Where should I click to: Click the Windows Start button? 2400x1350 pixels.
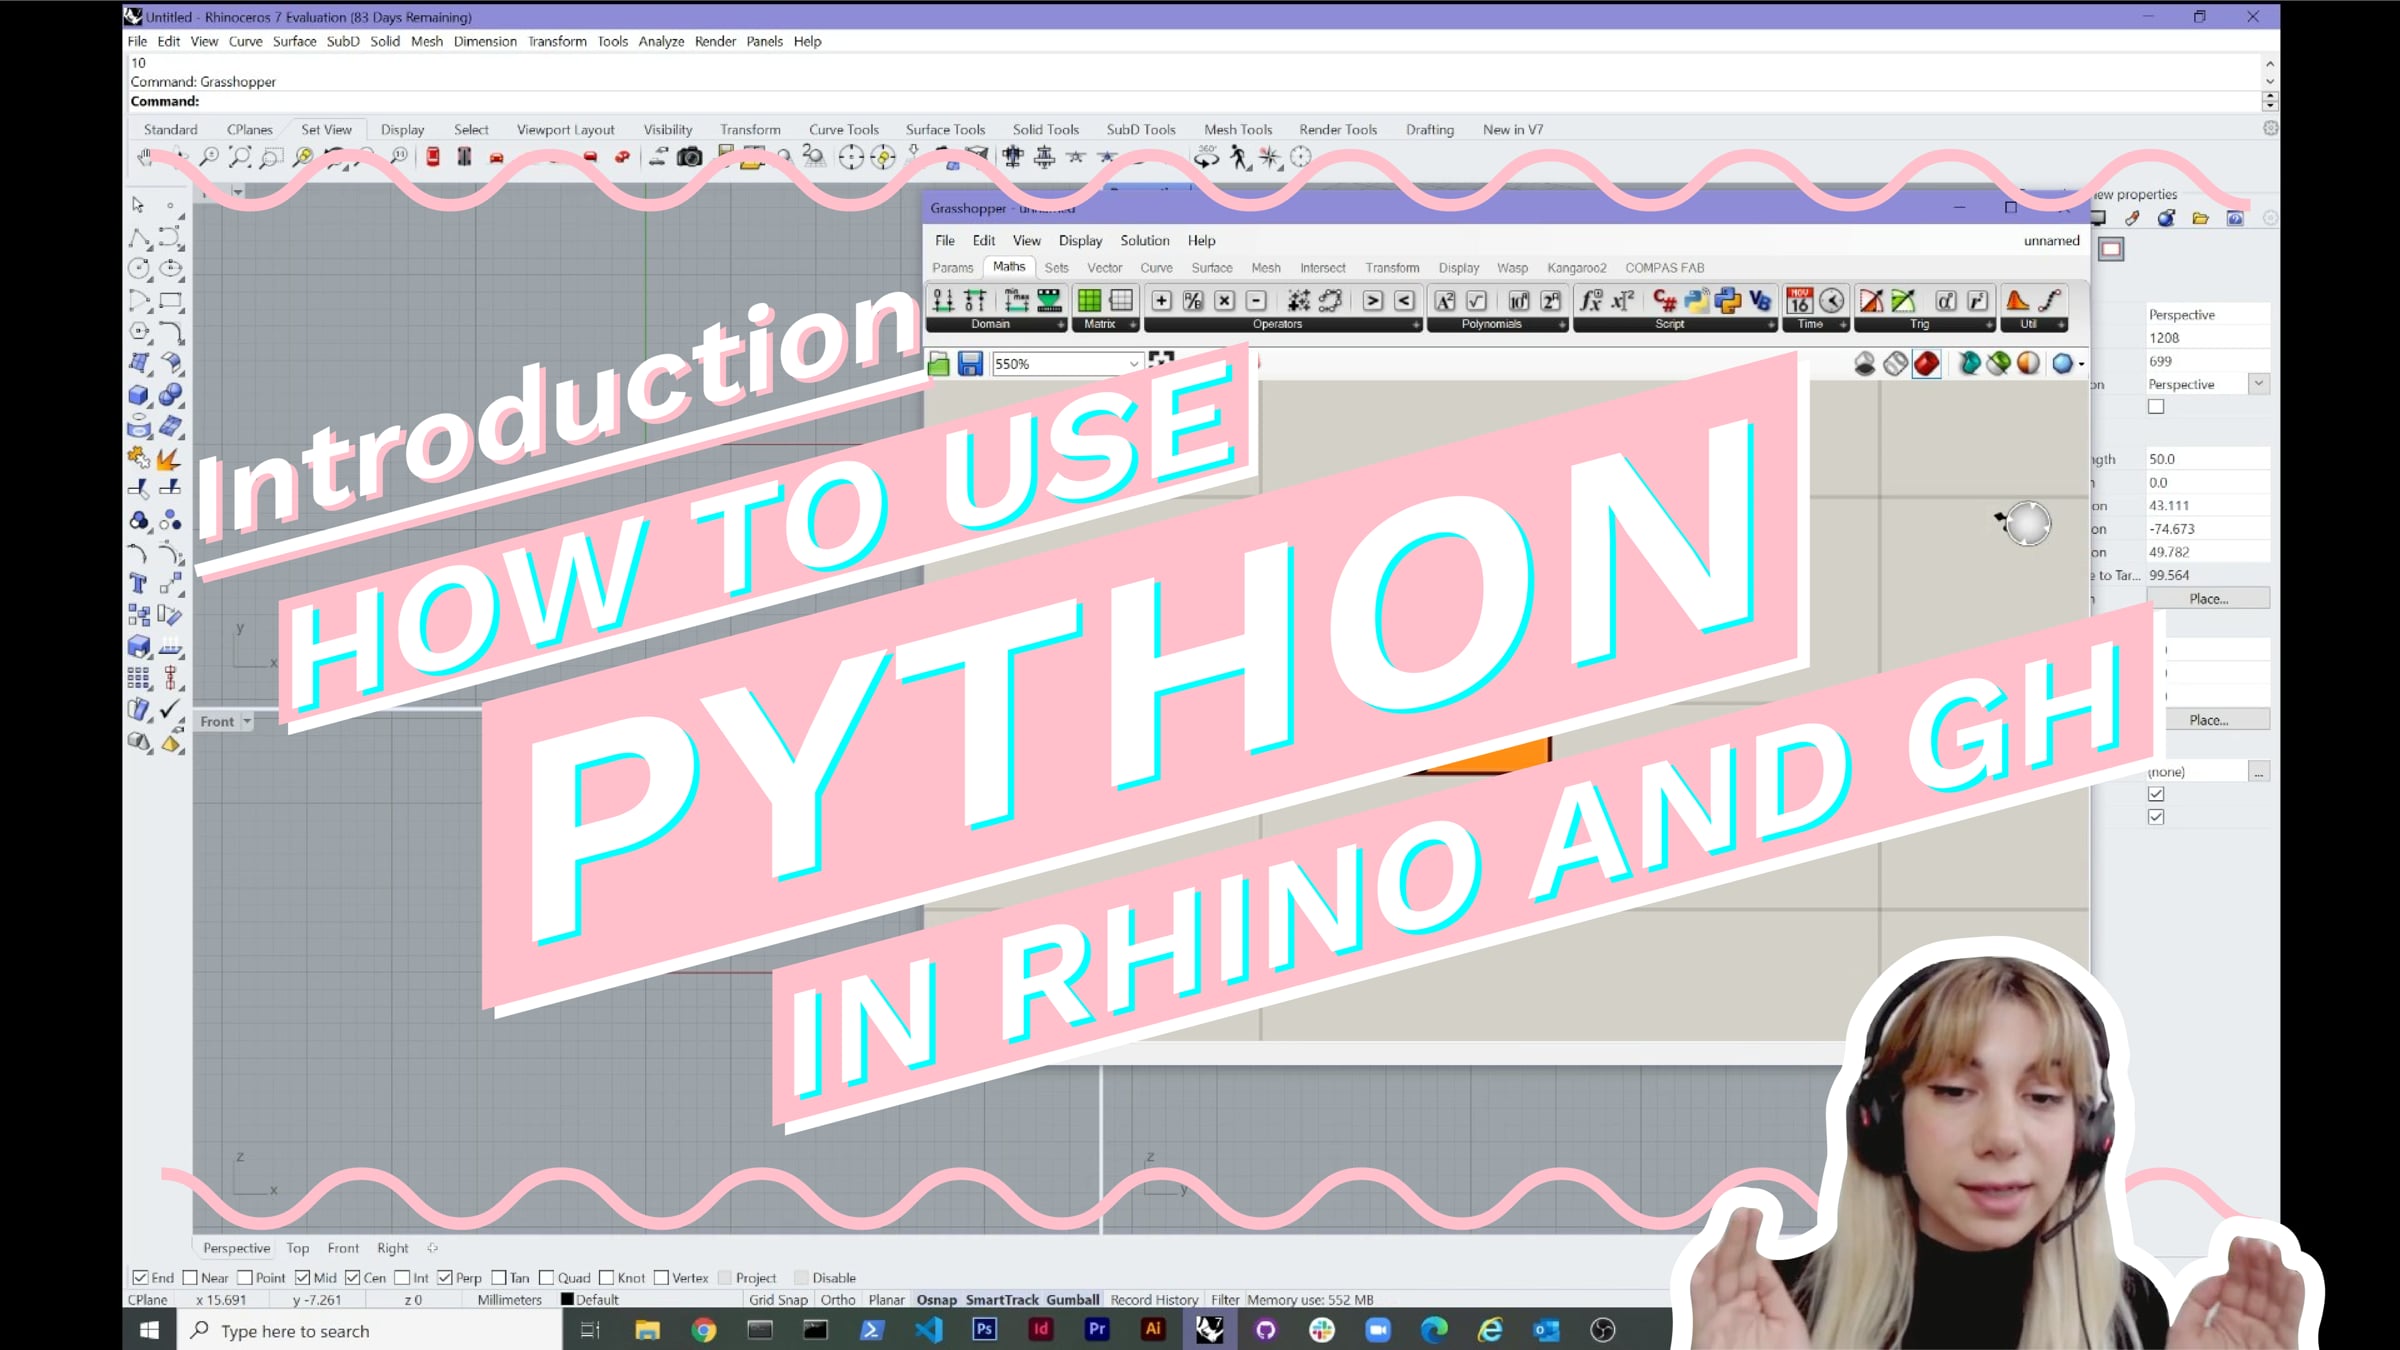click(150, 1330)
